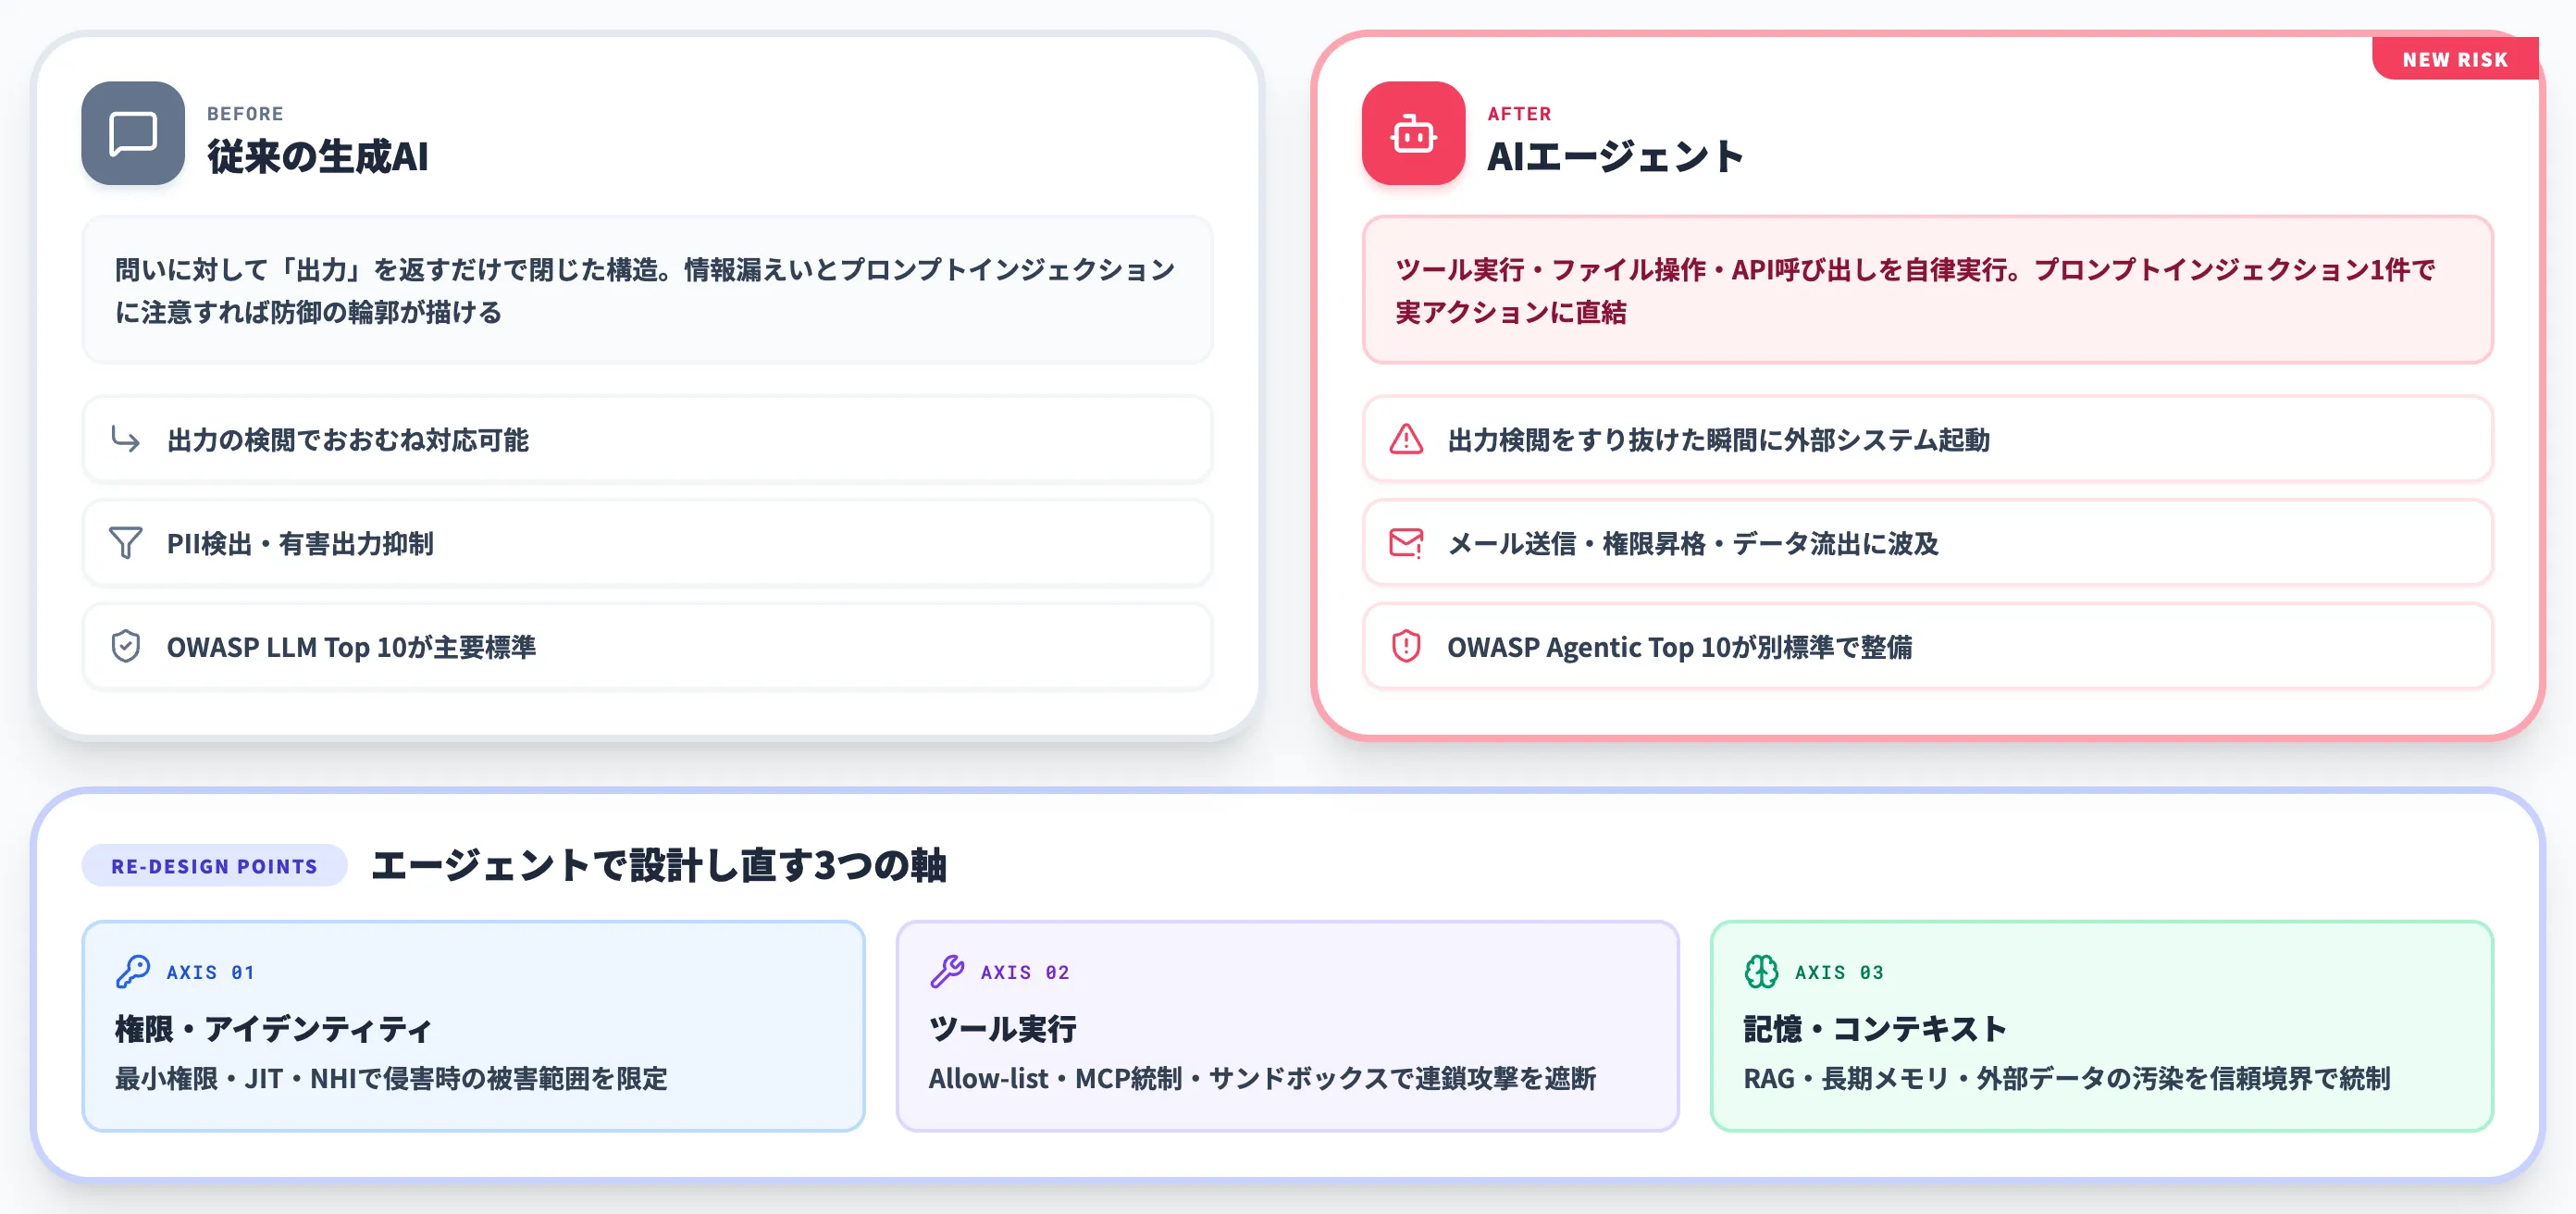
Task: Click the pink description box starting ツール実行・ファイル操作
Action: click(x=1928, y=290)
